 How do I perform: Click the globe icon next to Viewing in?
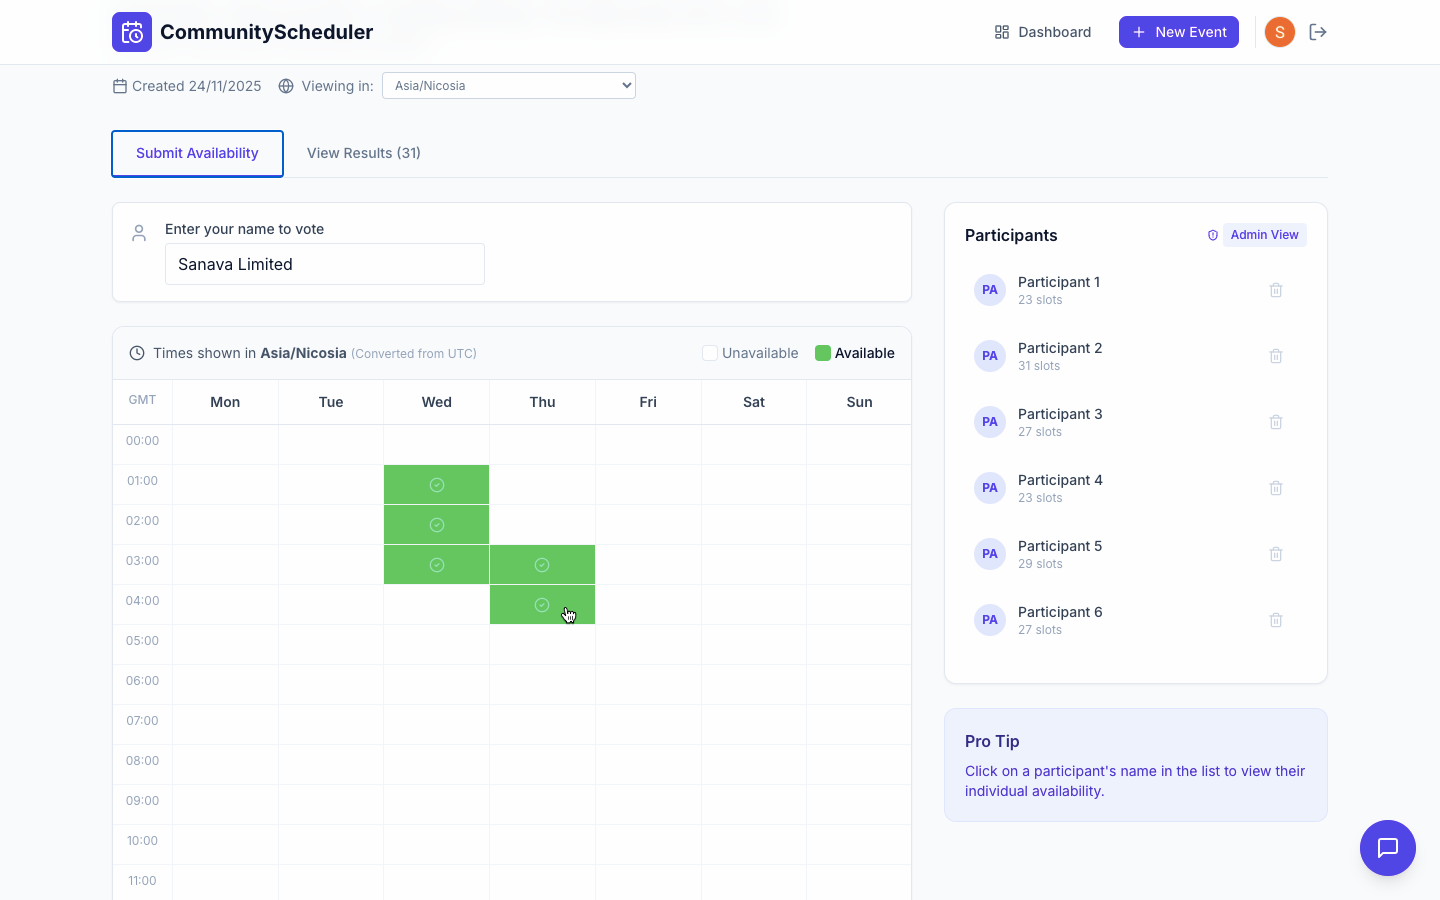click(x=285, y=86)
